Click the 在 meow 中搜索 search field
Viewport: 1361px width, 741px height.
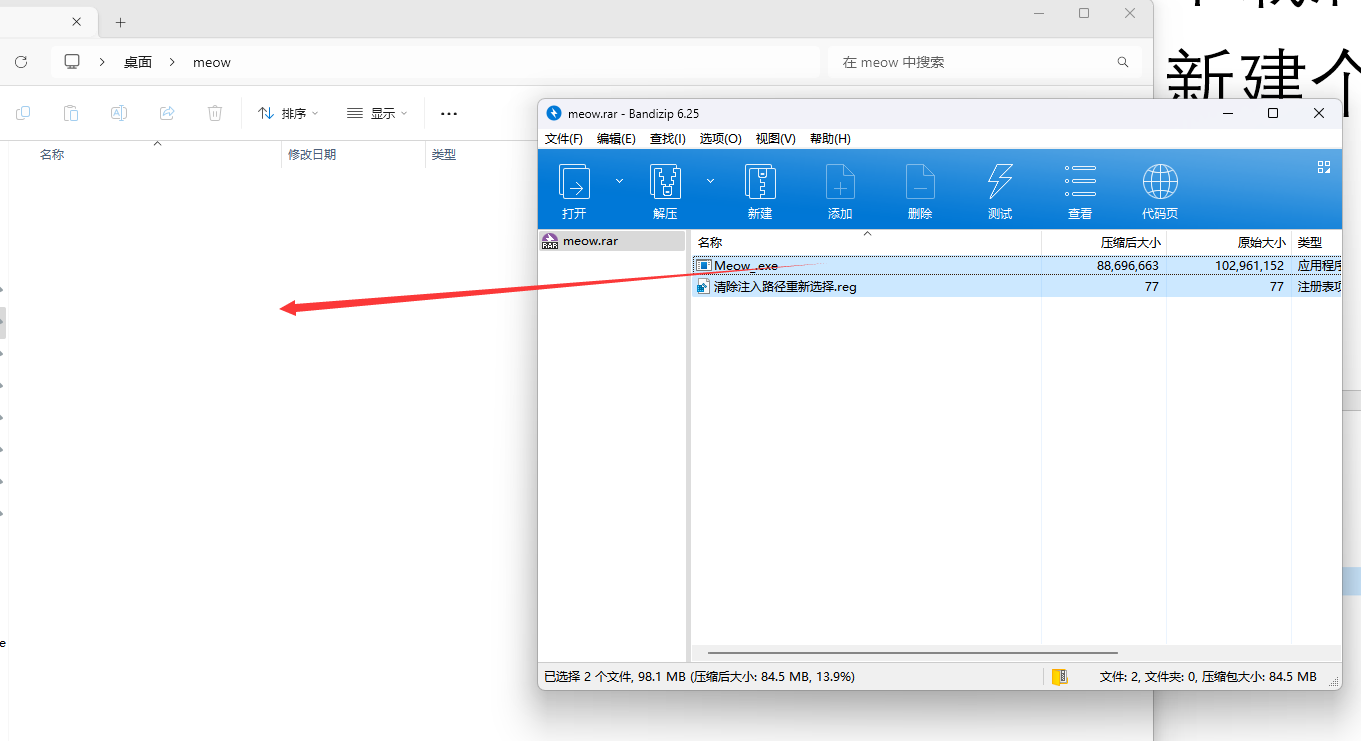coord(984,62)
